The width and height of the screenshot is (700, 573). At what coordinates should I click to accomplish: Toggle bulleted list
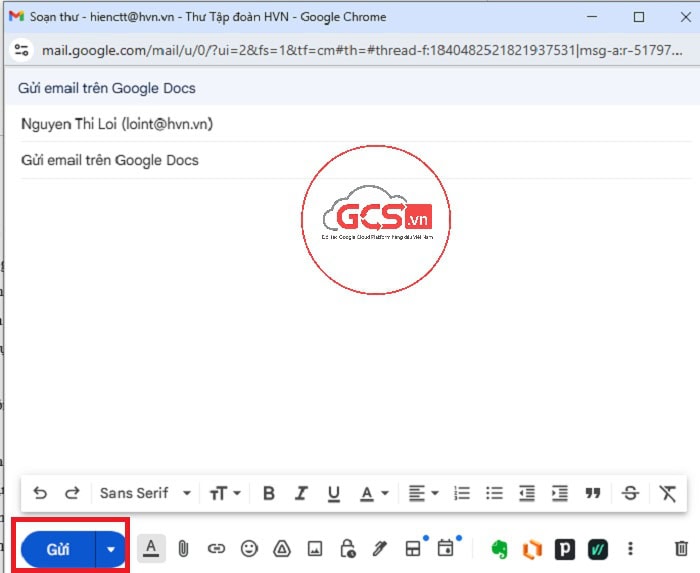[494, 493]
